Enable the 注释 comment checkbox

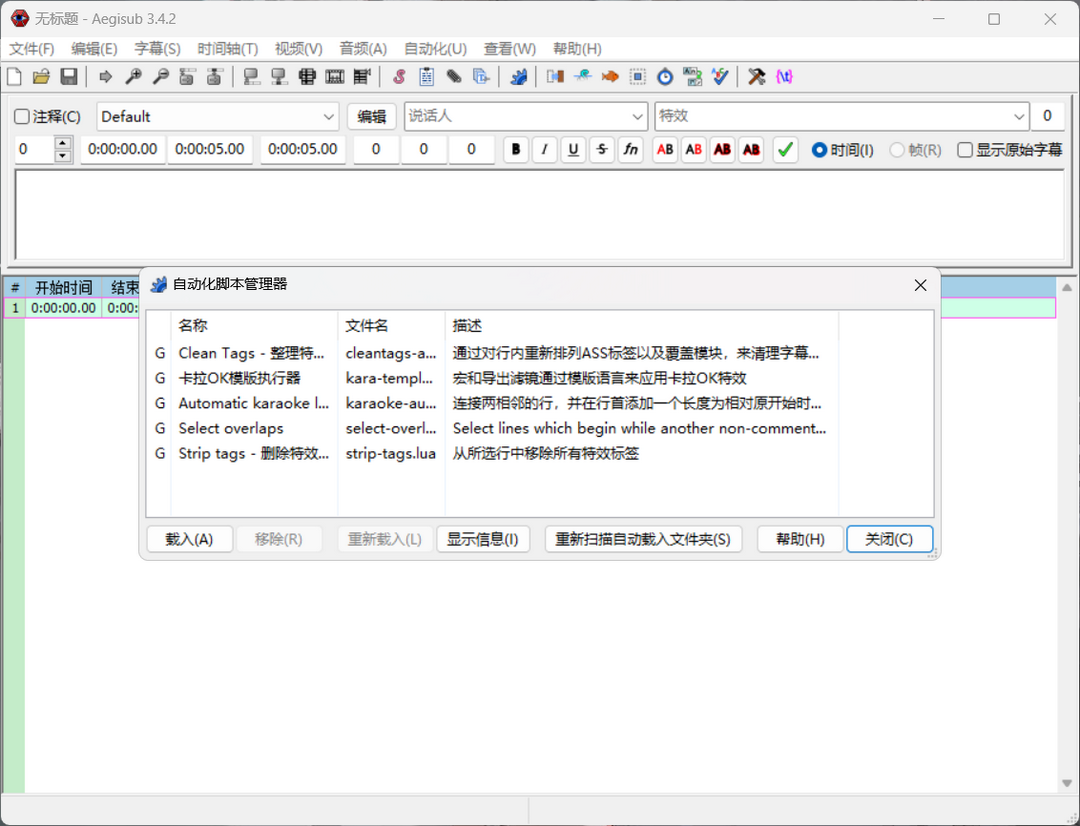tap(23, 117)
